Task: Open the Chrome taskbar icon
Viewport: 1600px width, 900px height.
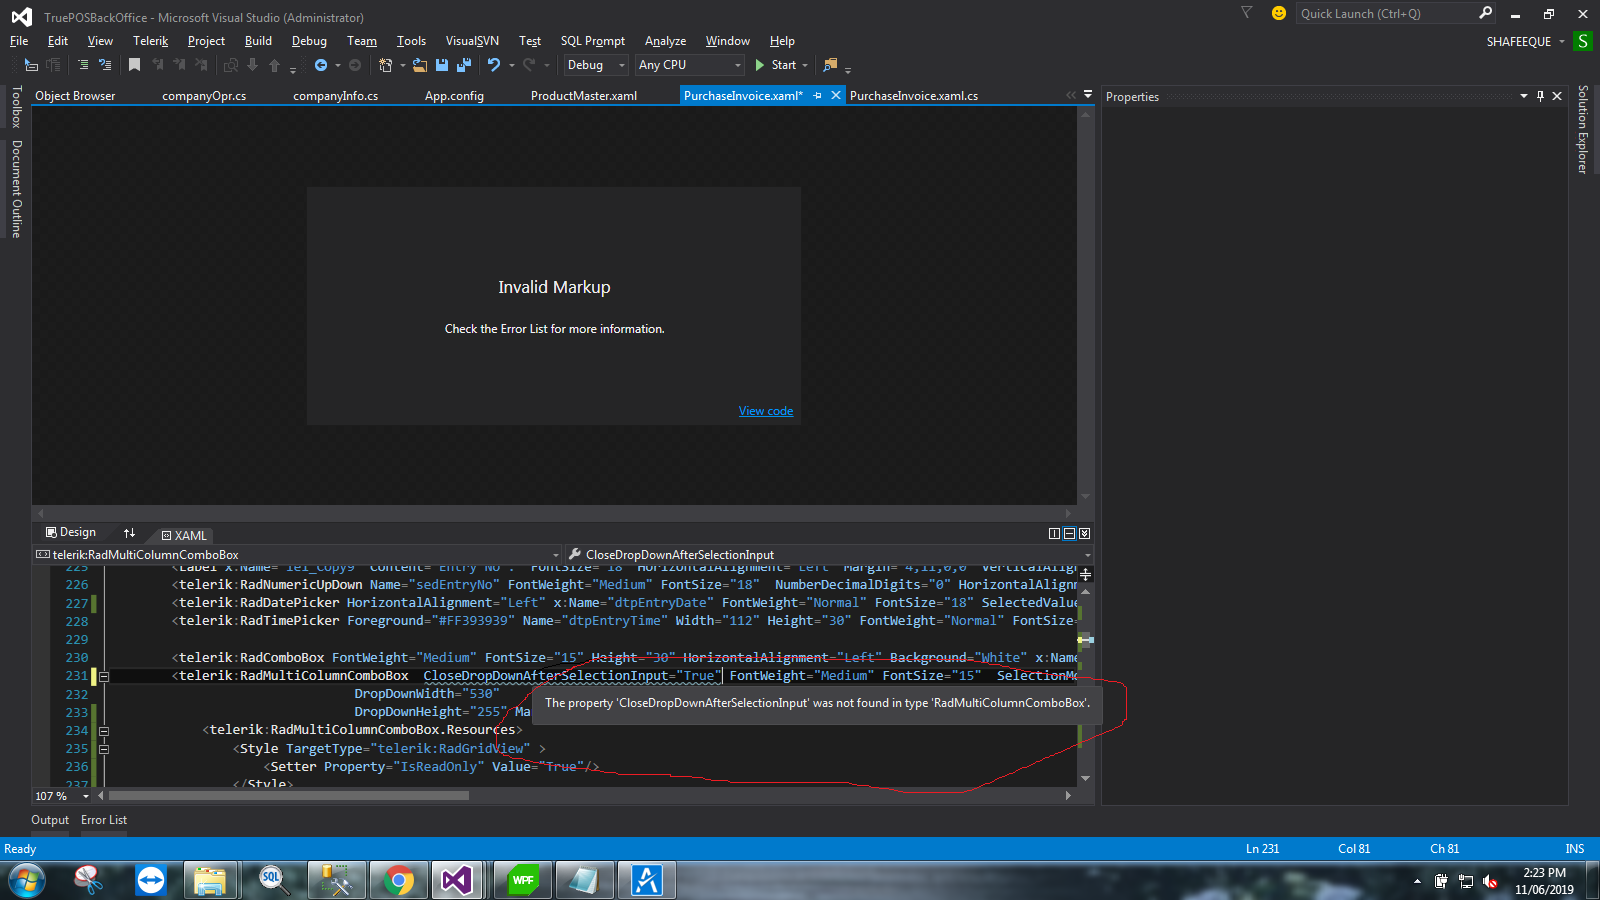Action: pyautogui.click(x=399, y=881)
